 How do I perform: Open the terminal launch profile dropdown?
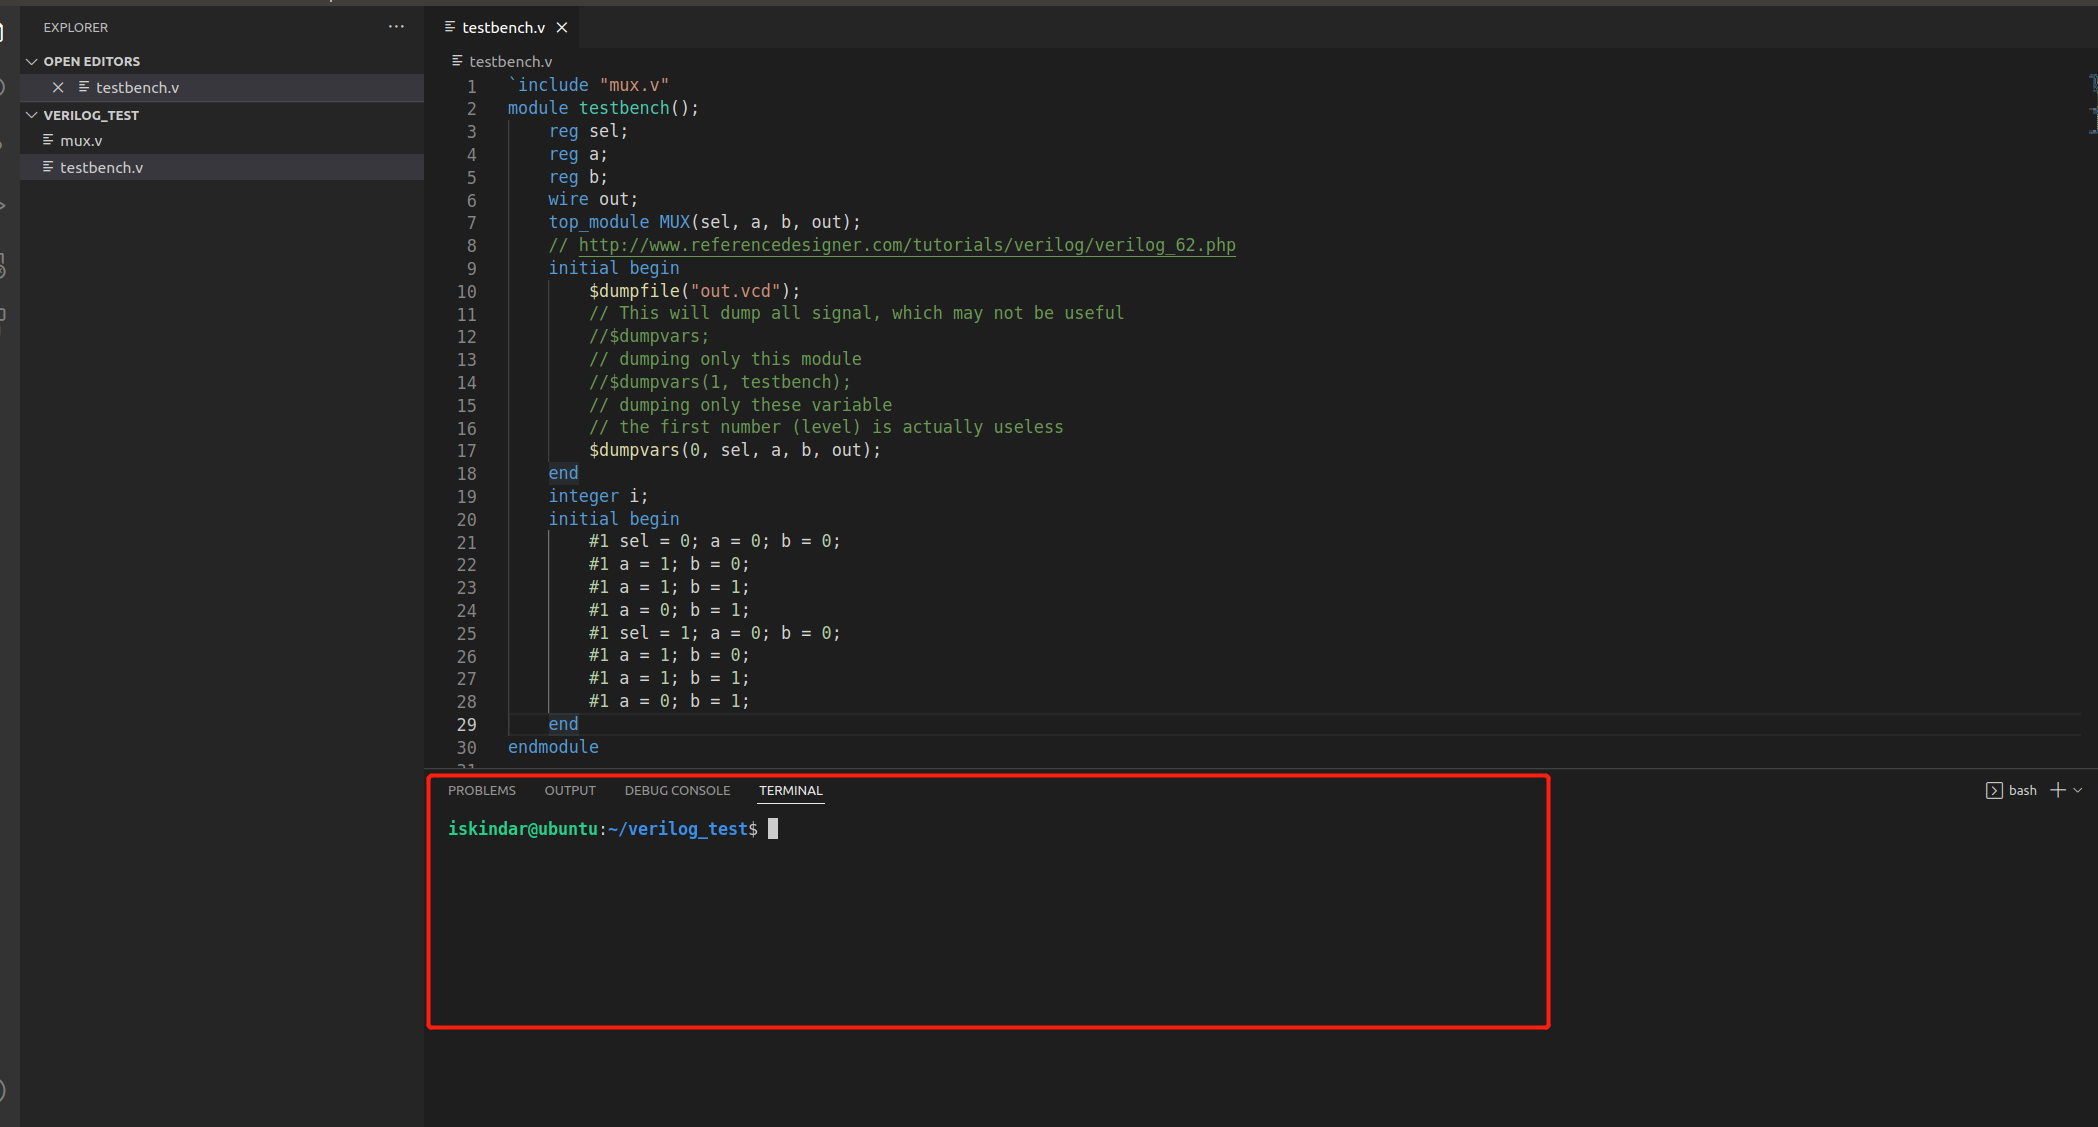(x=2078, y=790)
